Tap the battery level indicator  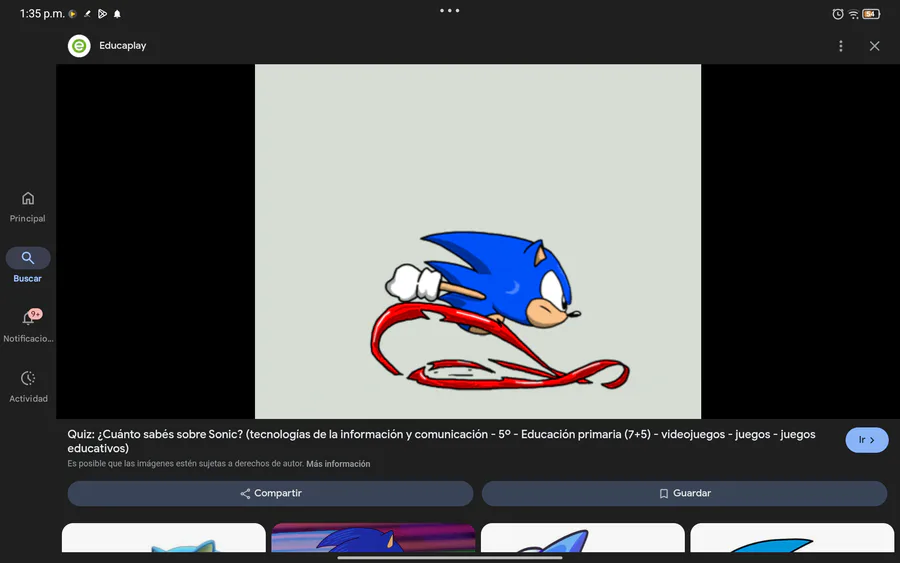click(x=871, y=14)
